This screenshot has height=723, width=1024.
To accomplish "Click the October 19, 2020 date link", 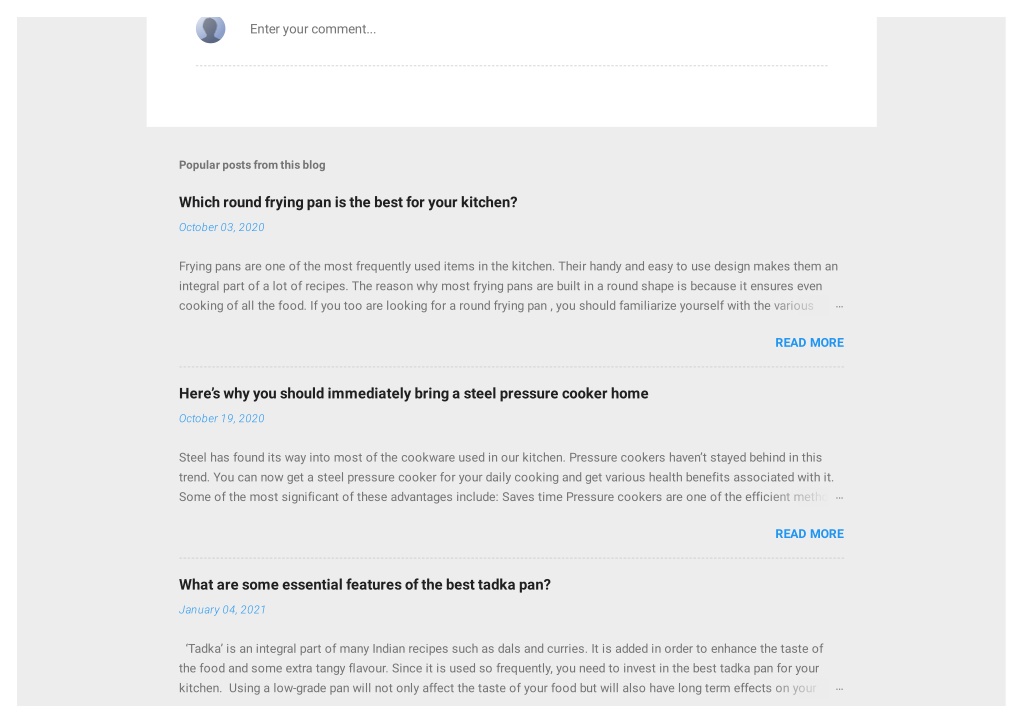I will [221, 419].
